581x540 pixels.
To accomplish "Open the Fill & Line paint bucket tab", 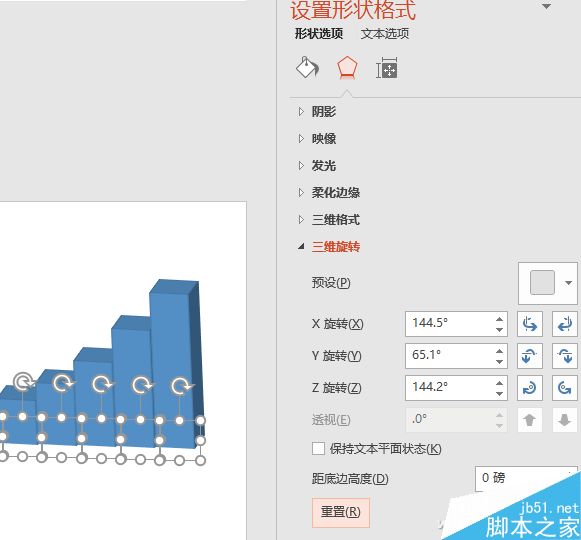I will click(307, 67).
